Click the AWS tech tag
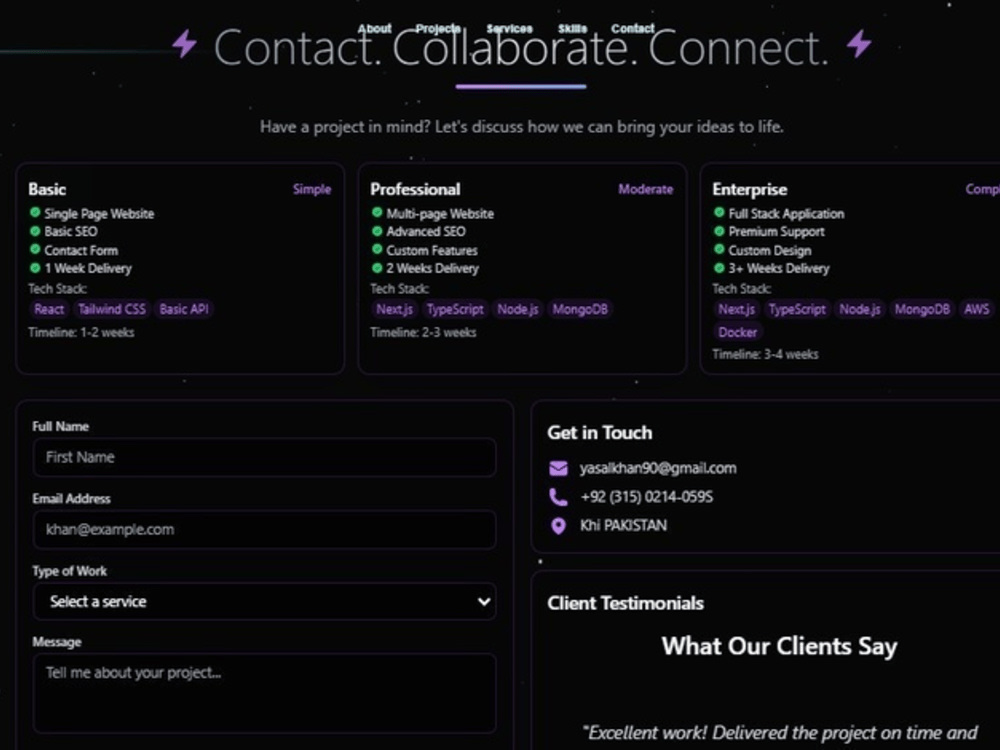Image resolution: width=1000 pixels, height=750 pixels. [x=976, y=309]
